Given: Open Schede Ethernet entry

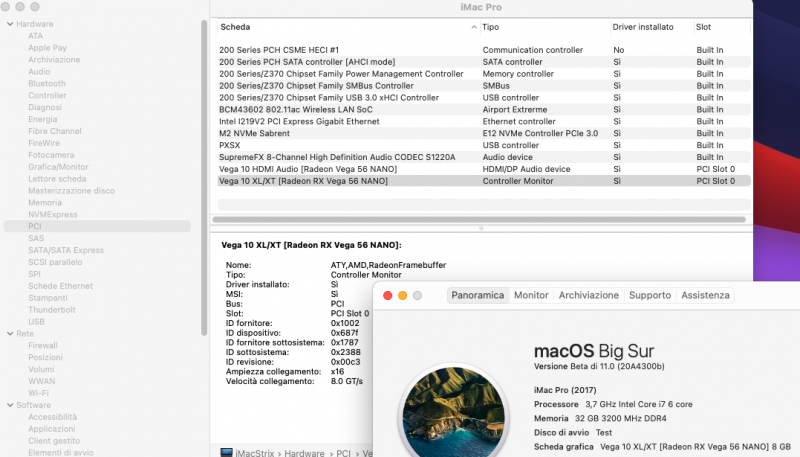Looking at the screenshot, I should (x=61, y=286).
